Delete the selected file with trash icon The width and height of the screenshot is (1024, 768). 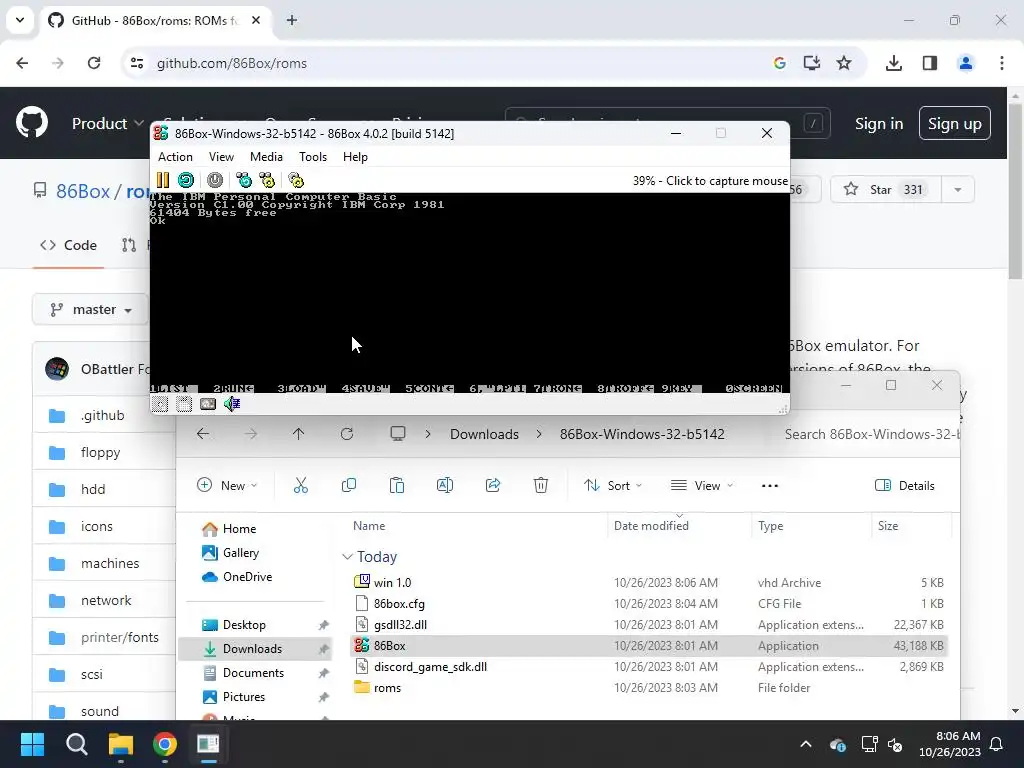click(x=541, y=485)
